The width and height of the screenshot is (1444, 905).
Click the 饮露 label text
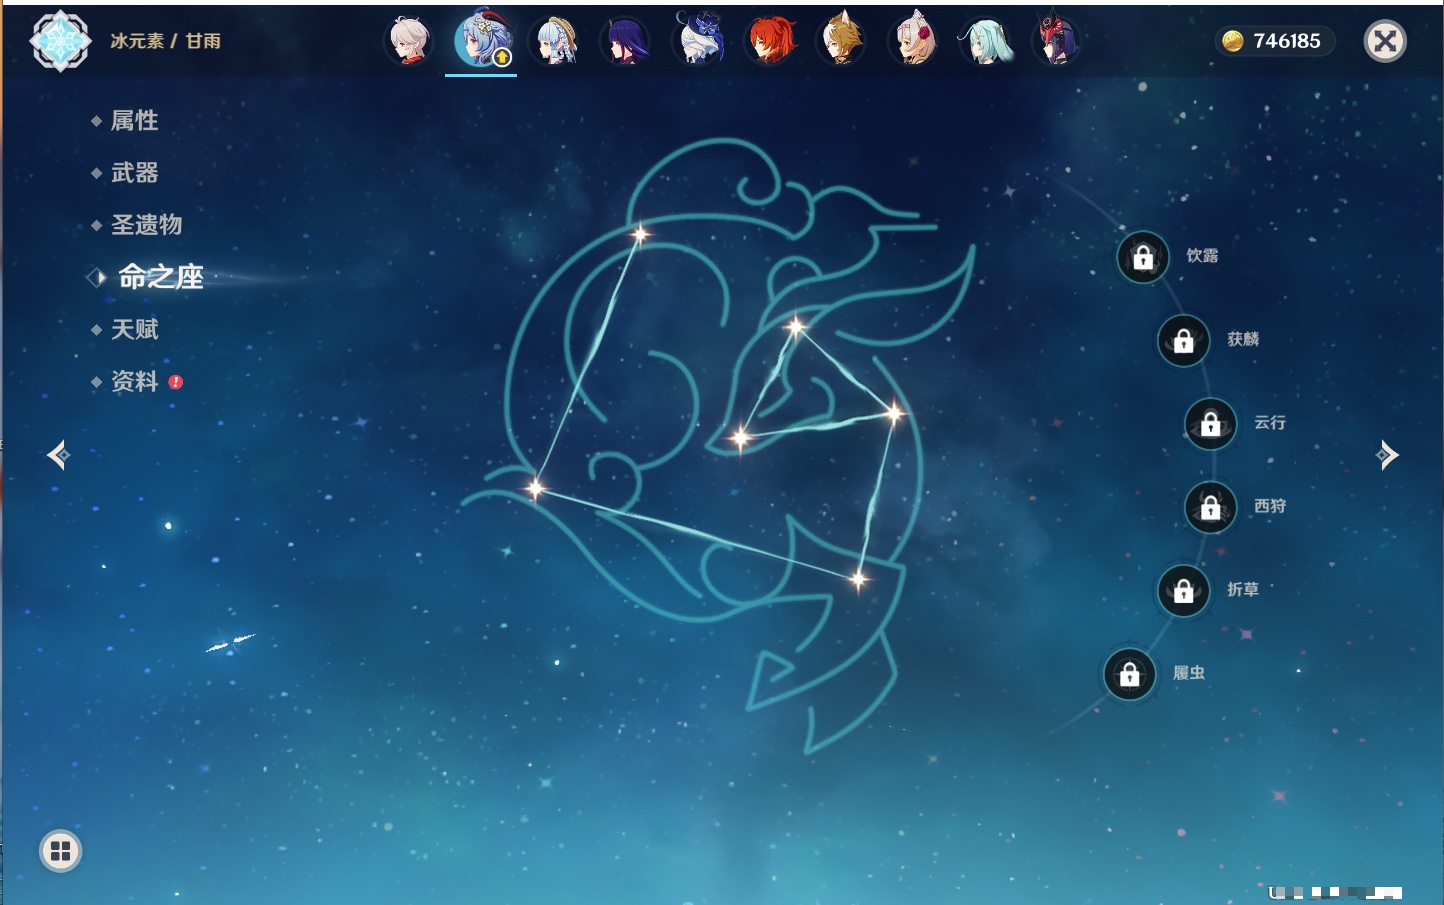pos(1202,256)
